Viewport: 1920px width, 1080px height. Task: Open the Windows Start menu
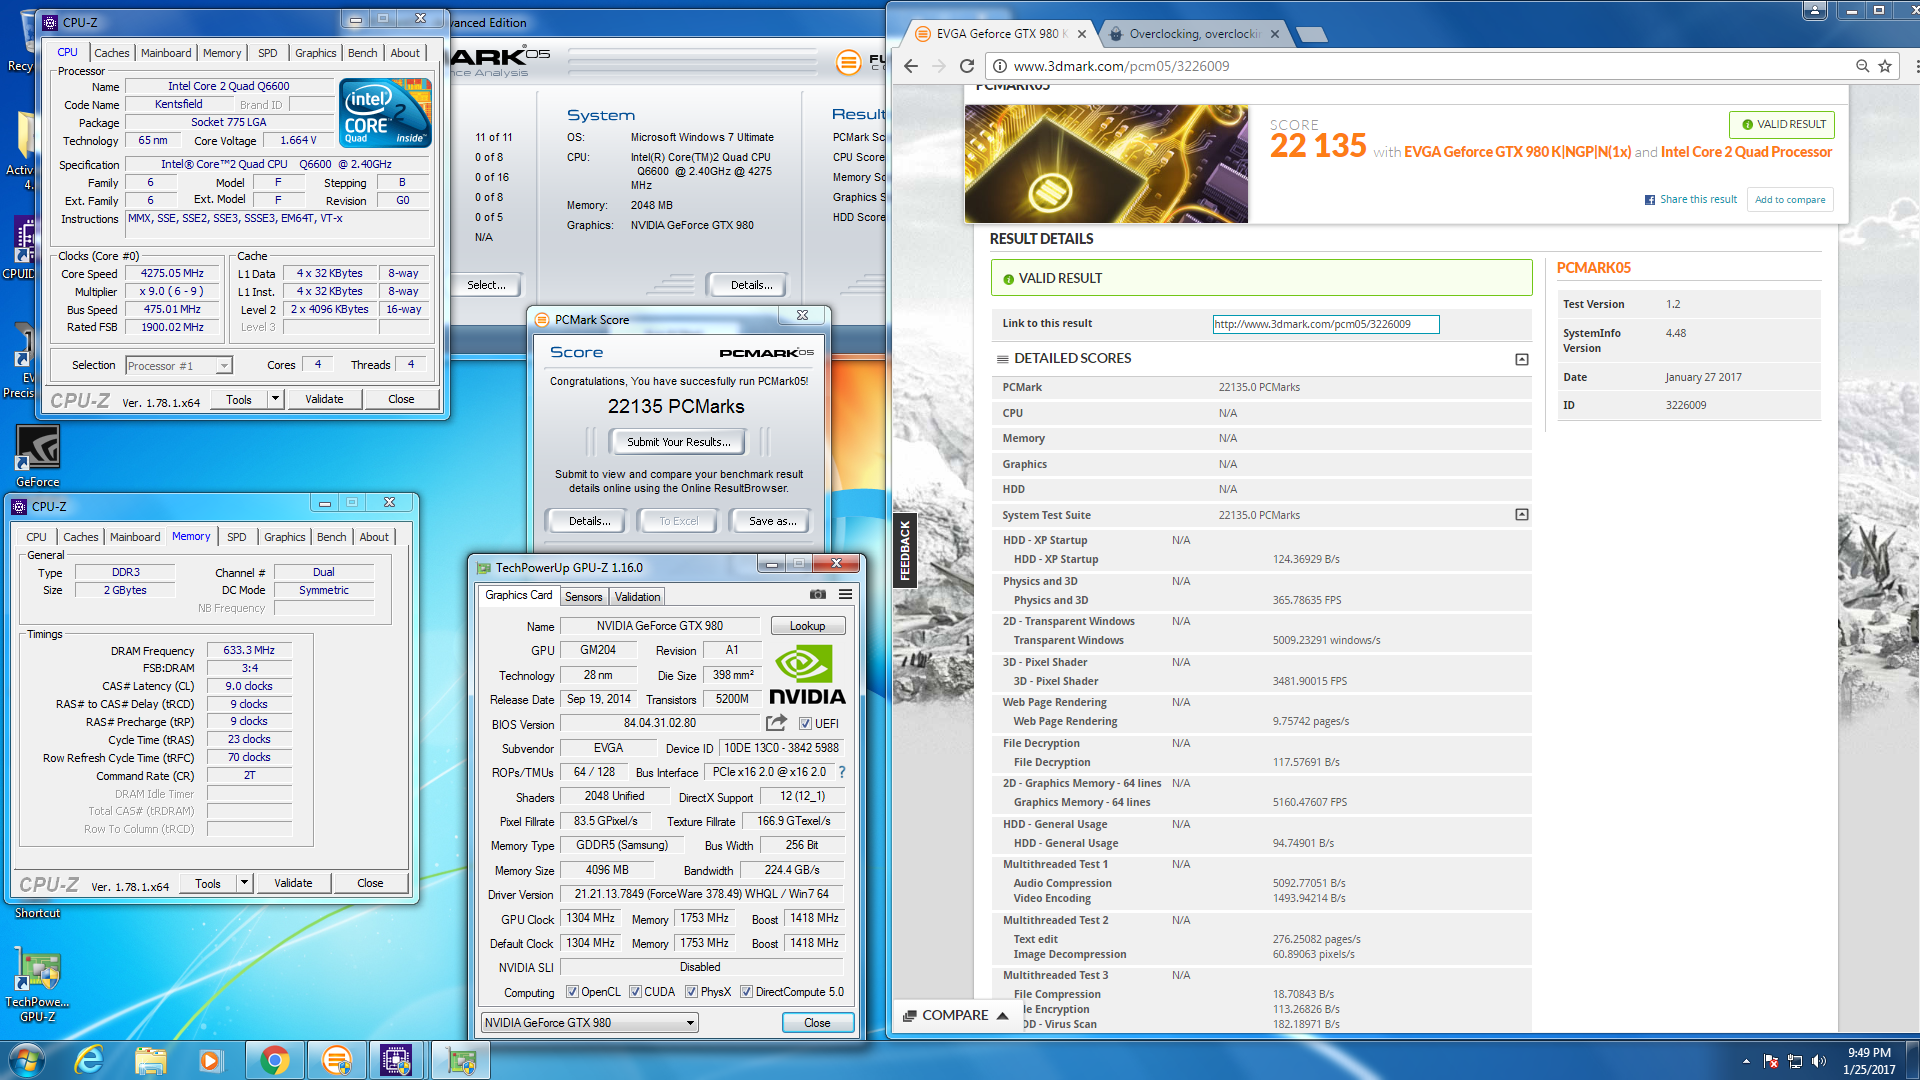click(27, 1060)
